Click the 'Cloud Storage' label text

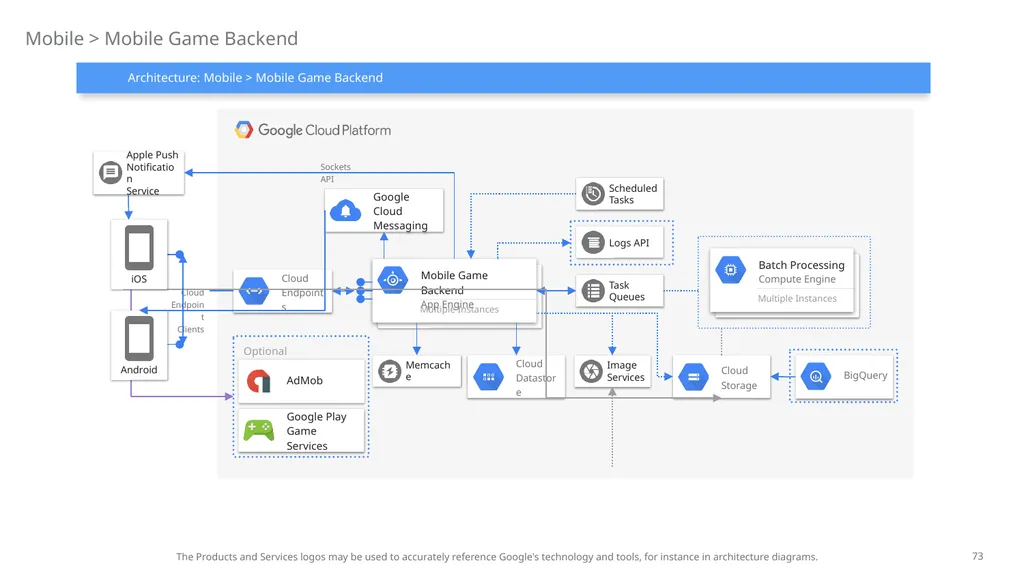pyautogui.click(x=739, y=377)
